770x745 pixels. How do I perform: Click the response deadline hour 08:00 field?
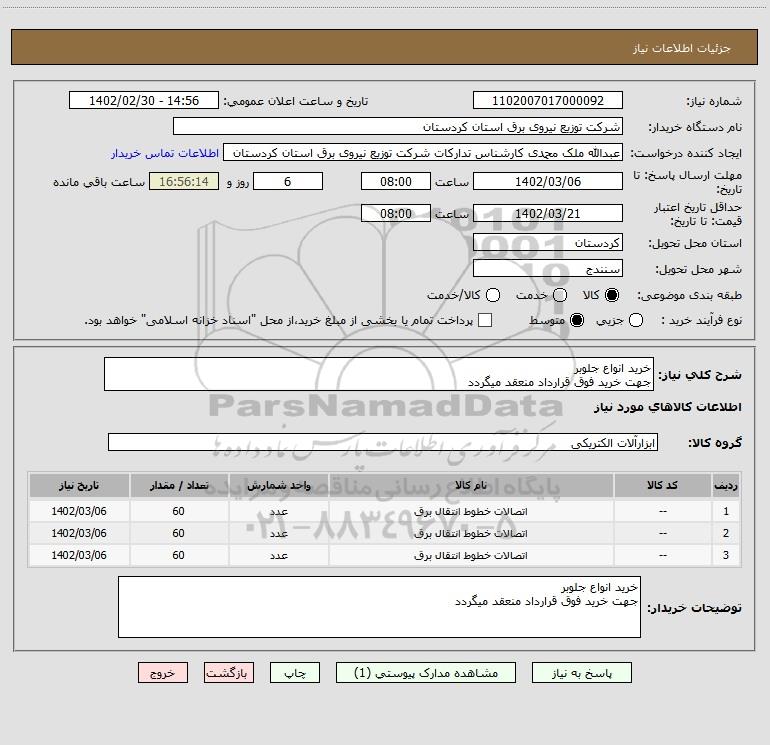pos(396,181)
